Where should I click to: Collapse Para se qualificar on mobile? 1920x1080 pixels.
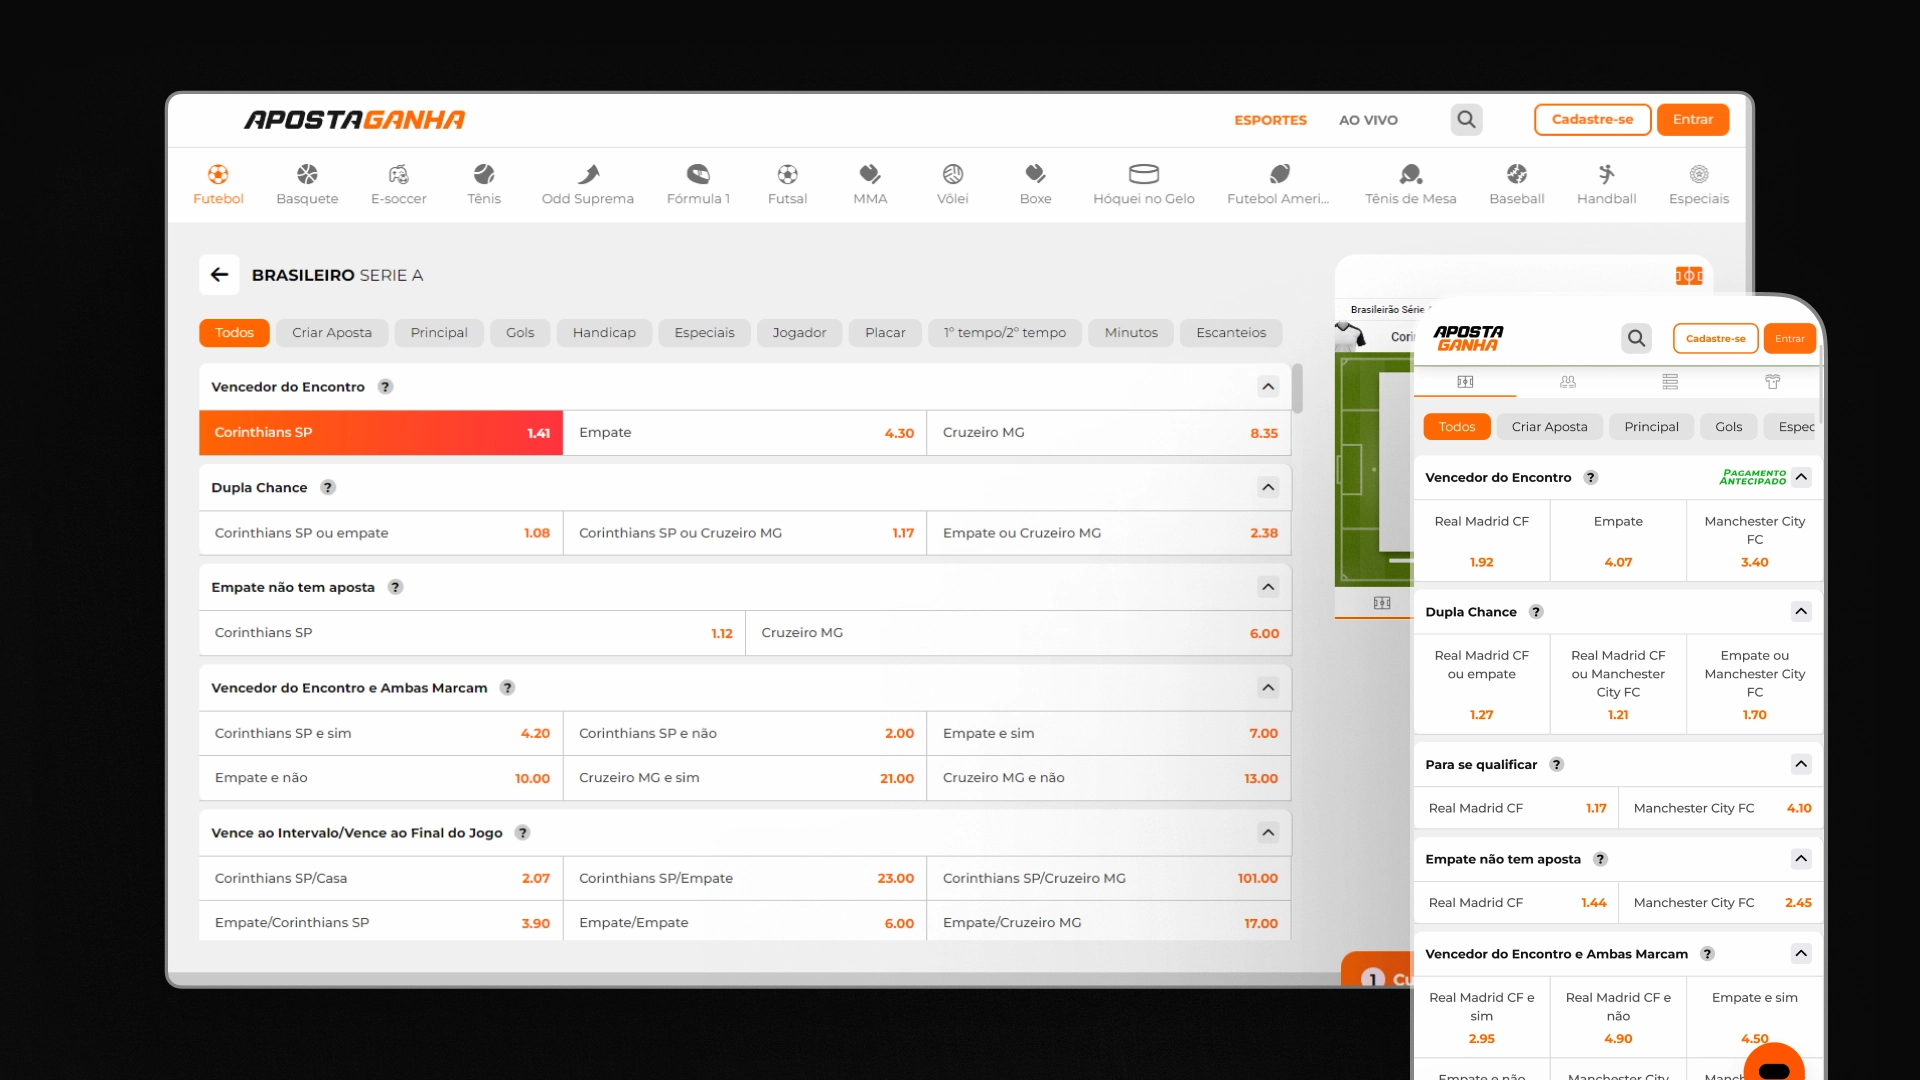click(1801, 765)
